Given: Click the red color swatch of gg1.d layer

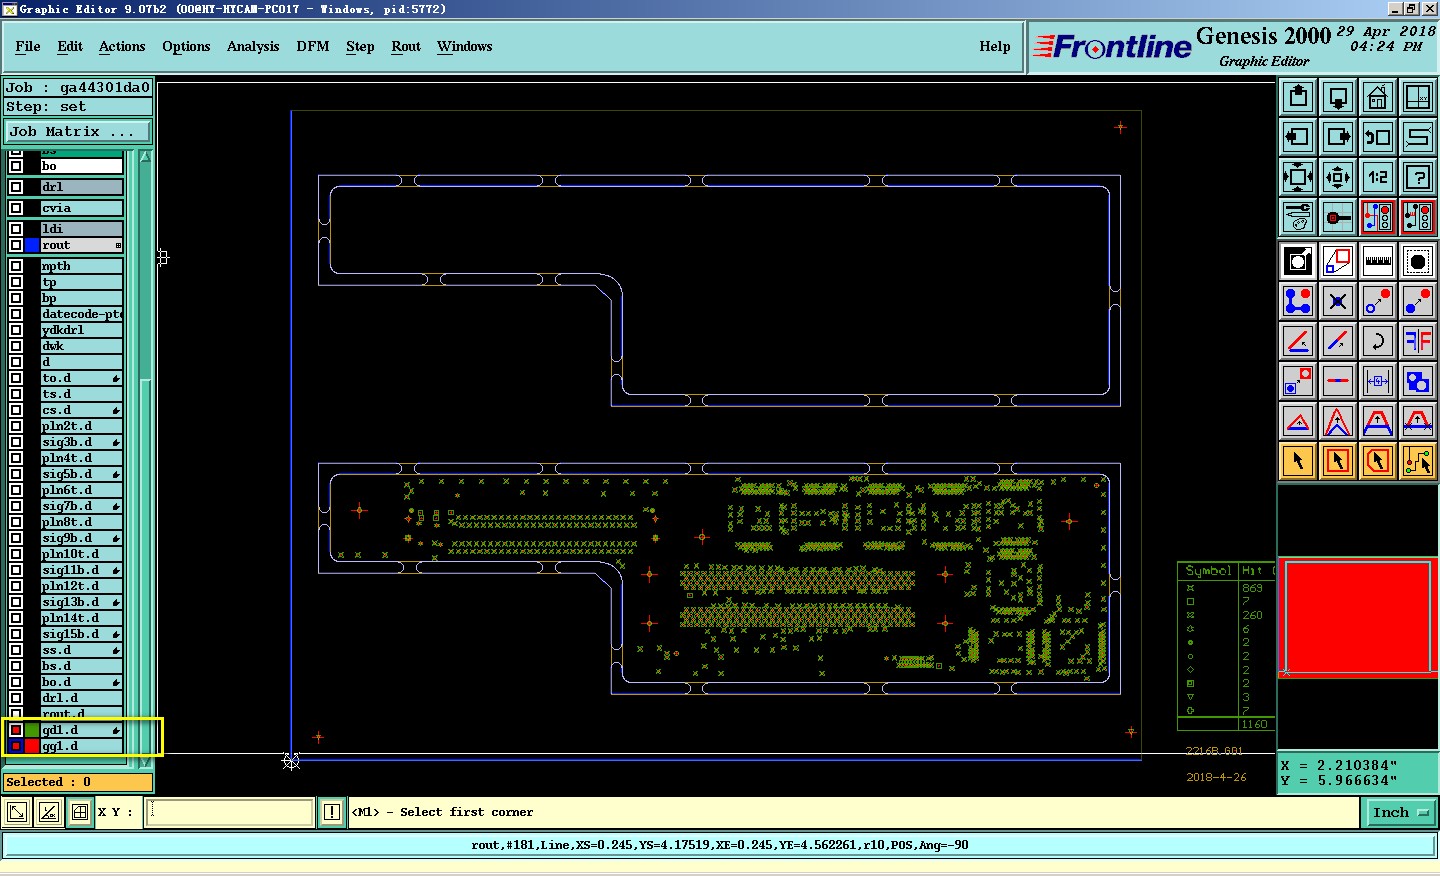Looking at the screenshot, I should point(32,746).
